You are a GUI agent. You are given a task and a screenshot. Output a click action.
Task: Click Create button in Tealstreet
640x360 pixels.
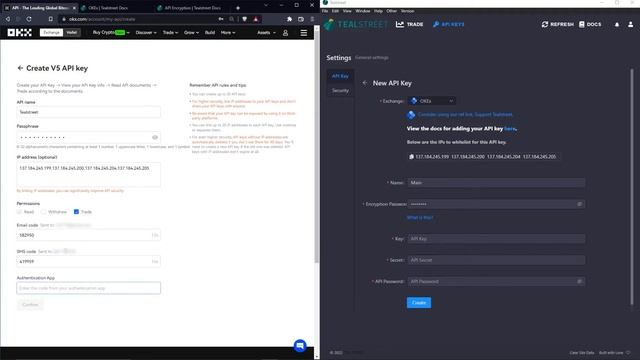click(x=419, y=302)
